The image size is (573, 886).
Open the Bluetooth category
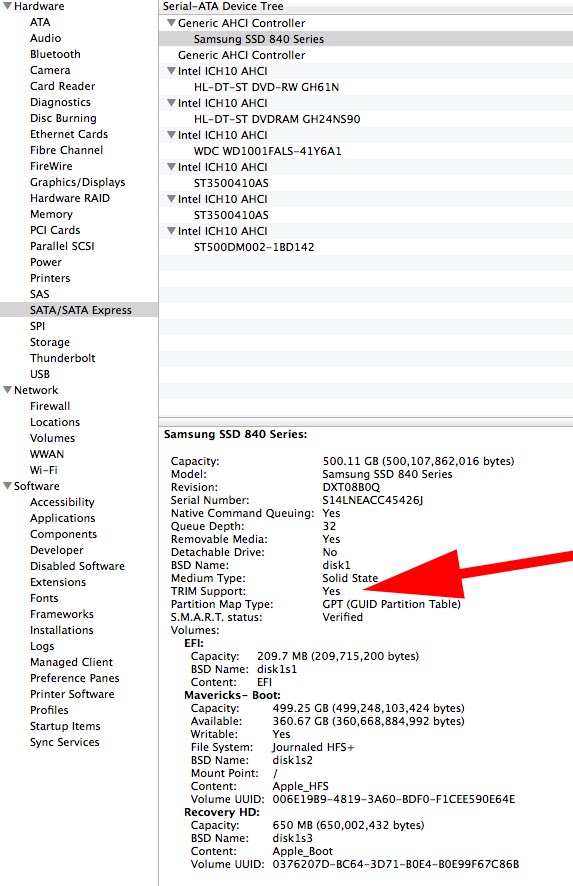pos(55,54)
